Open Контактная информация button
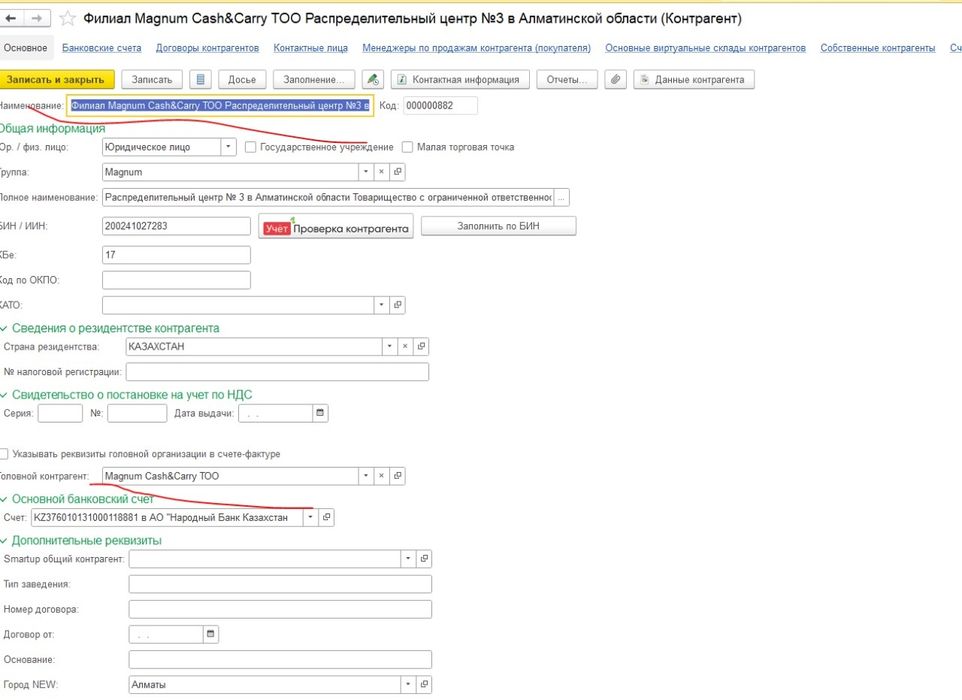This screenshot has height=700, width=962. click(x=460, y=79)
